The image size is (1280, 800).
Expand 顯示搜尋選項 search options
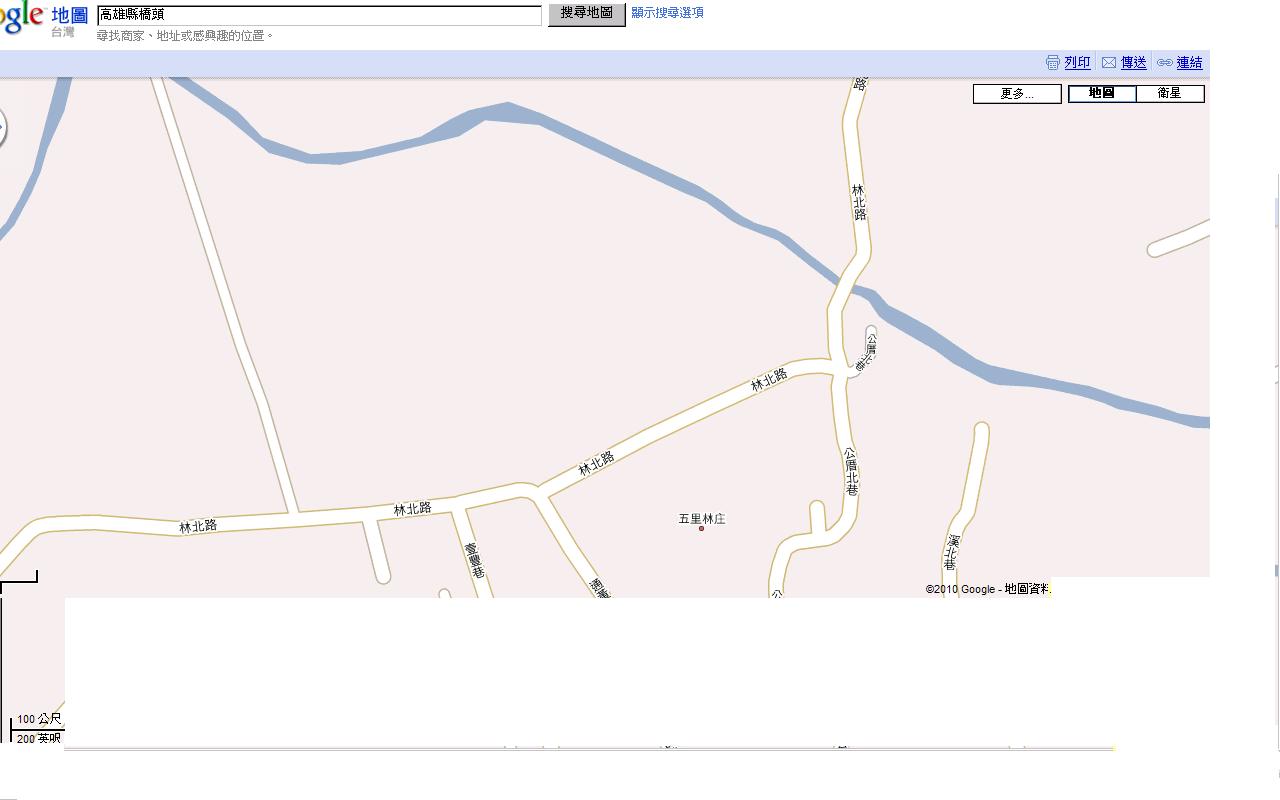pos(667,13)
